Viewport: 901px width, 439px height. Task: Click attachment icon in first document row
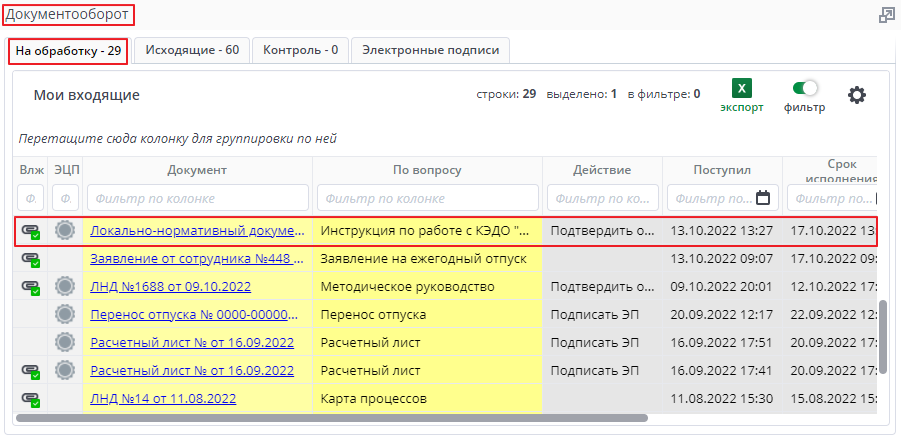[x=31, y=231]
